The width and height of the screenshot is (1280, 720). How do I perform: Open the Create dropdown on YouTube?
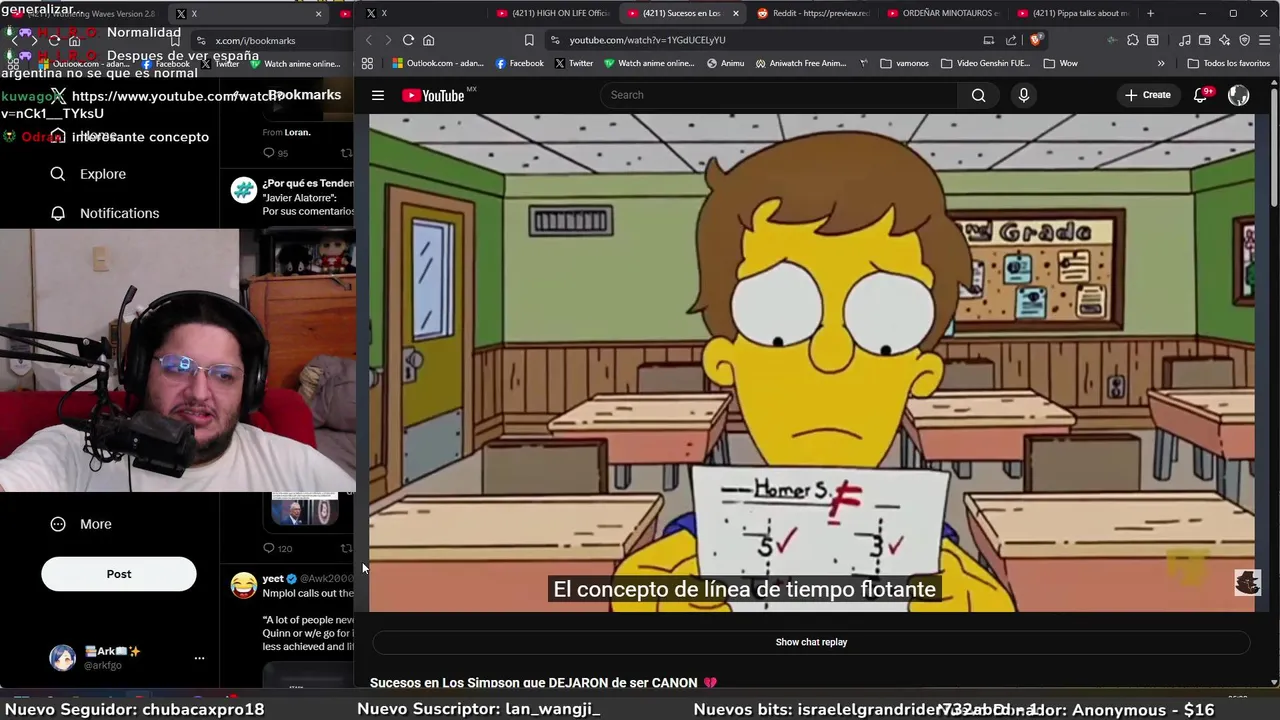(x=1147, y=95)
